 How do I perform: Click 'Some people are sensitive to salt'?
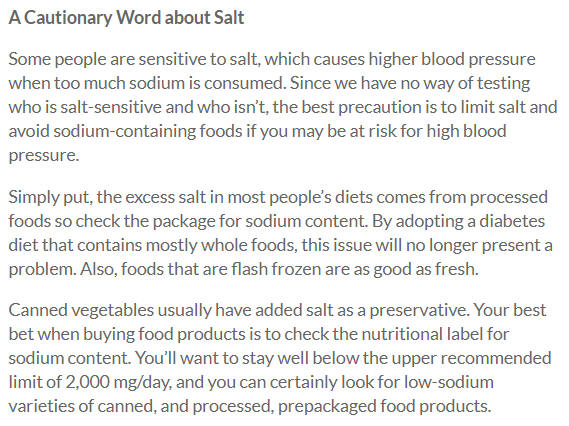(x=132, y=59)
